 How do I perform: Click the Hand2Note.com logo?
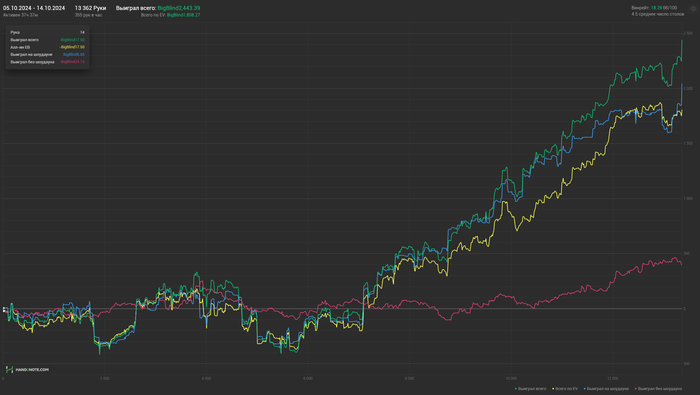(27, 370)
